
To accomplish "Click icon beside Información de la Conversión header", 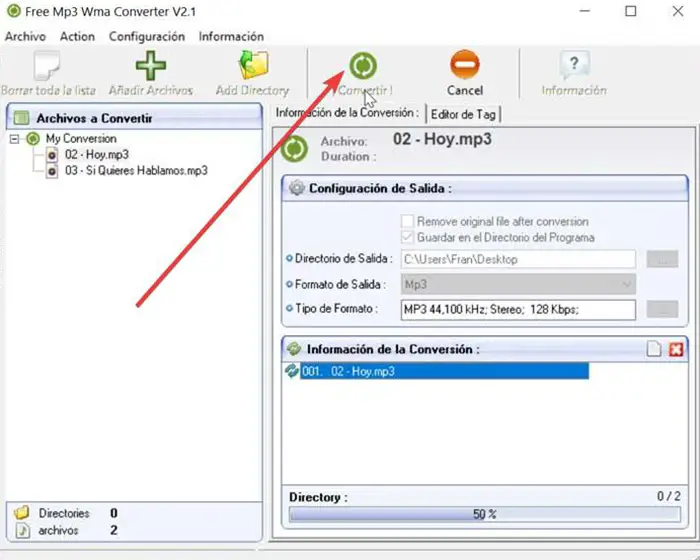I will 294,349.
